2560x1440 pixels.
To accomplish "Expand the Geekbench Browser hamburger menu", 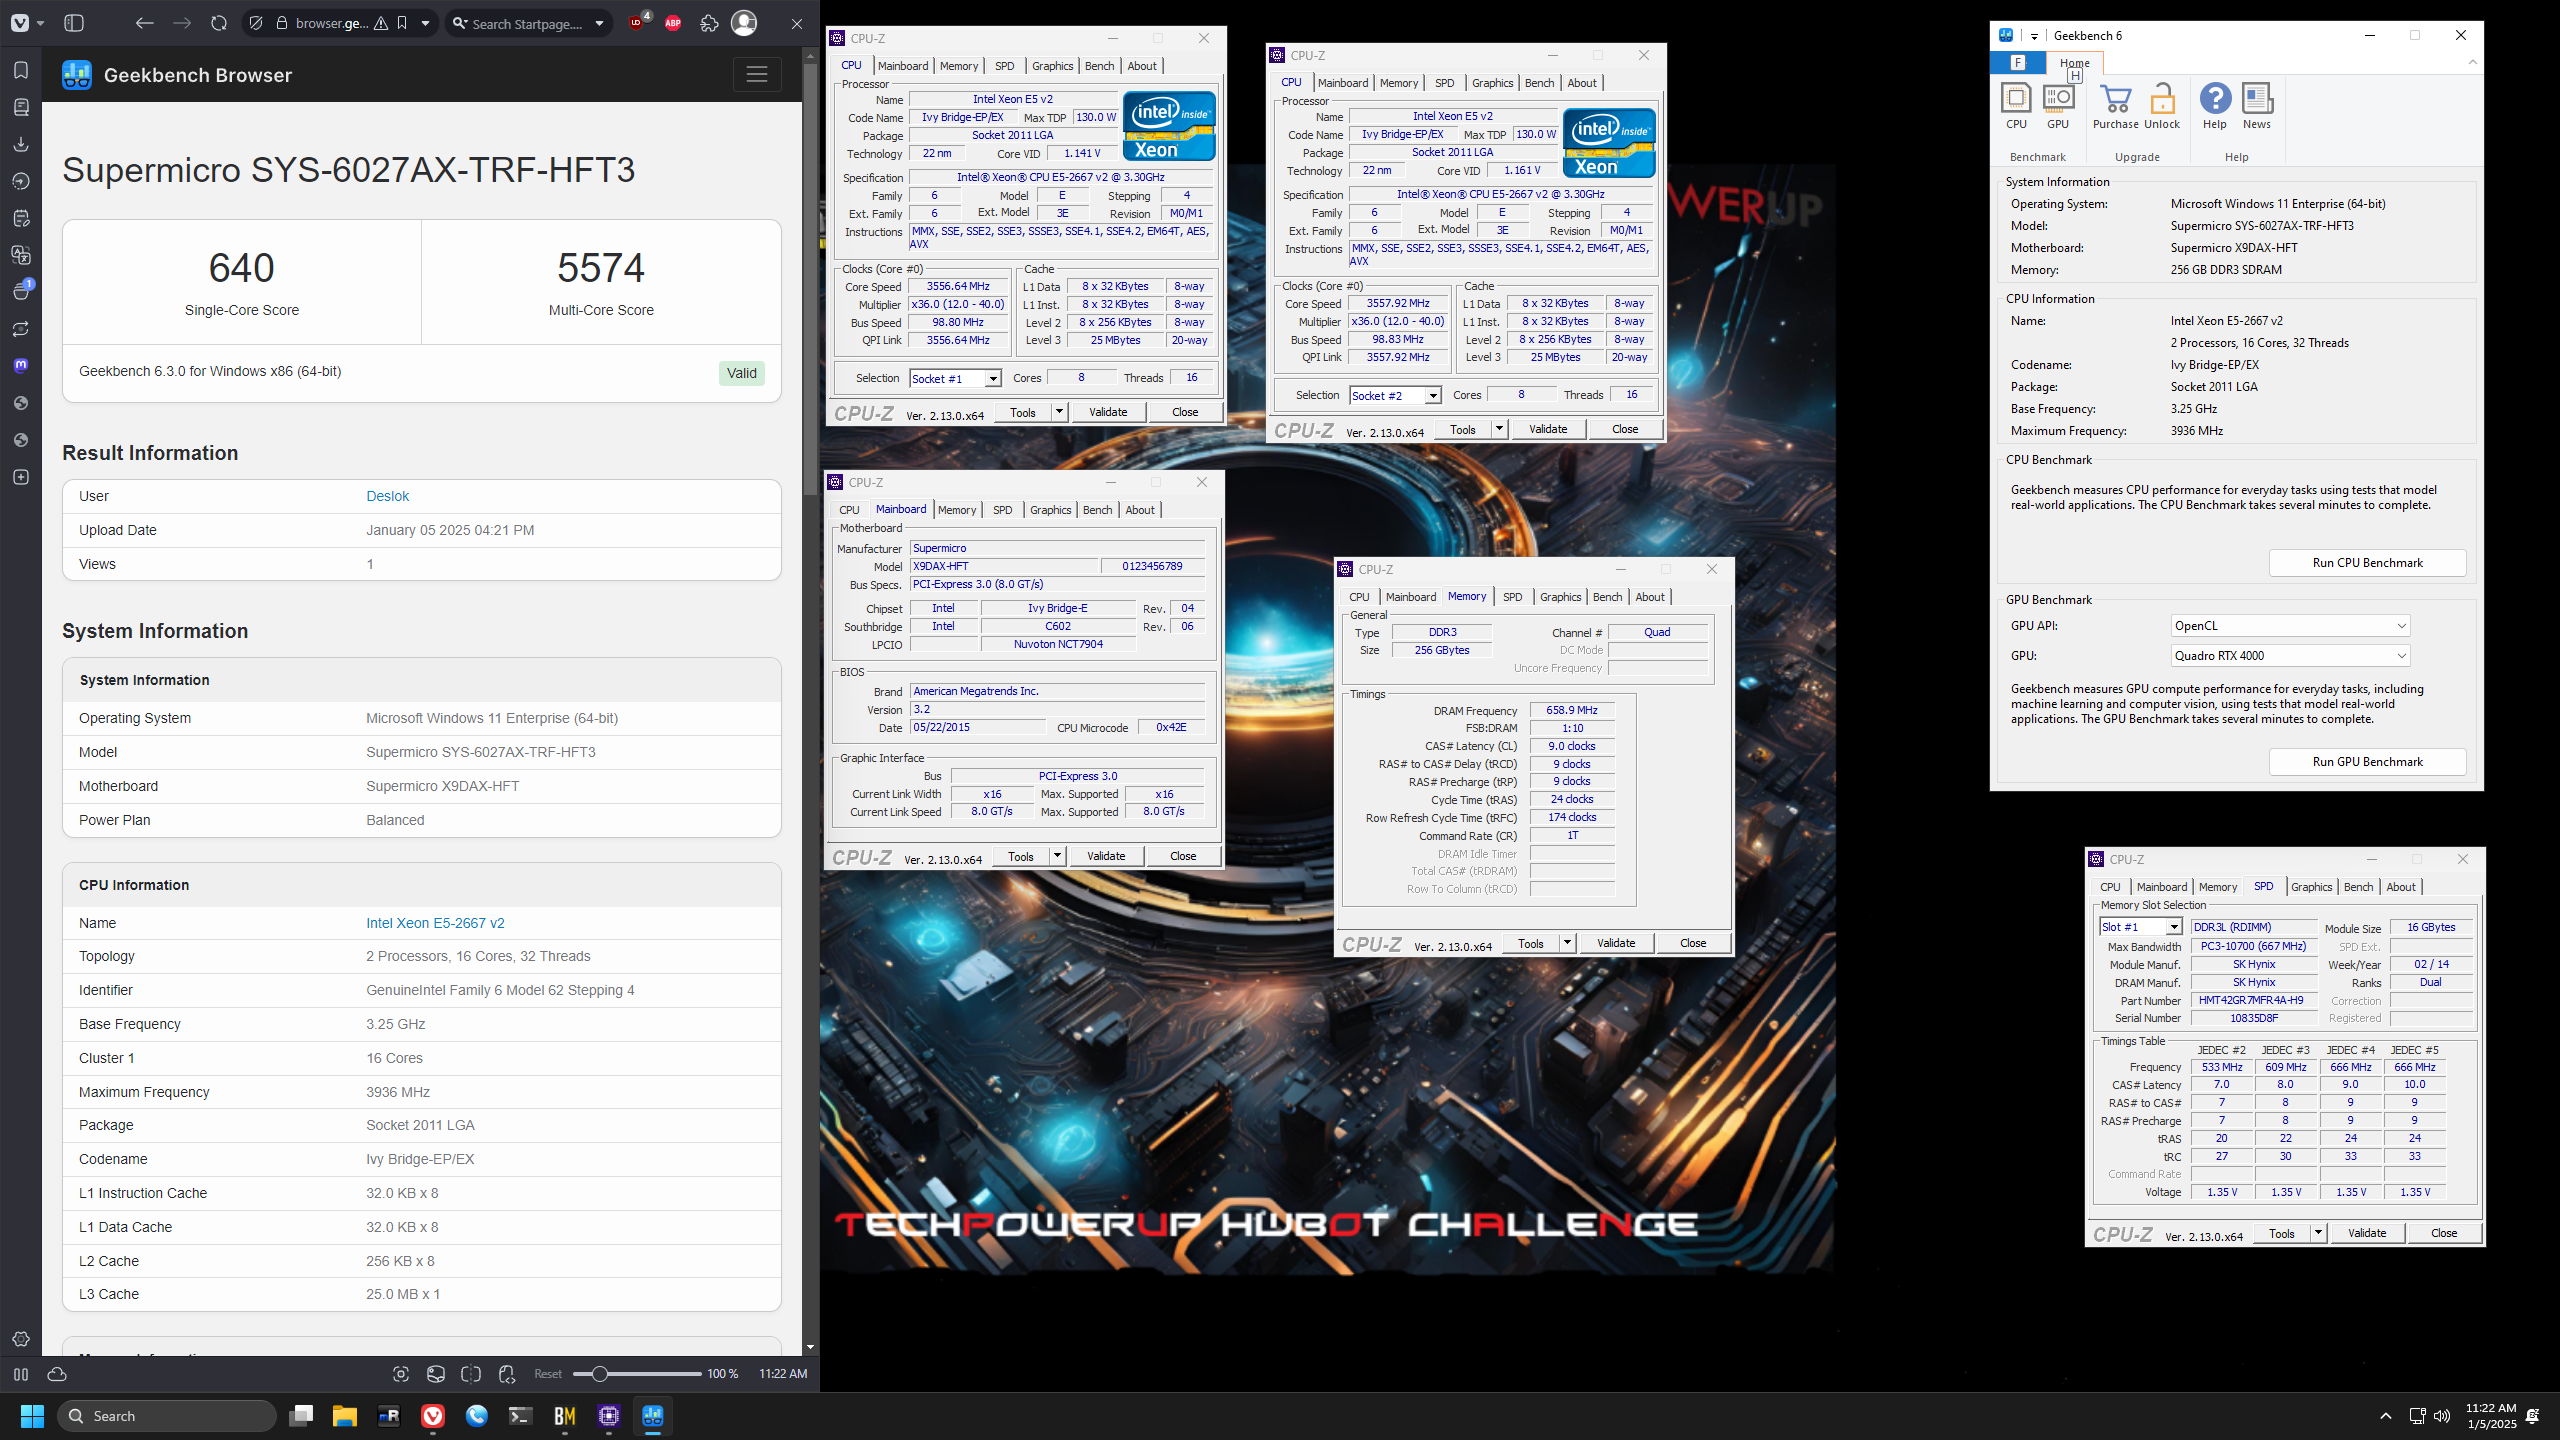I will click(757, 74).
